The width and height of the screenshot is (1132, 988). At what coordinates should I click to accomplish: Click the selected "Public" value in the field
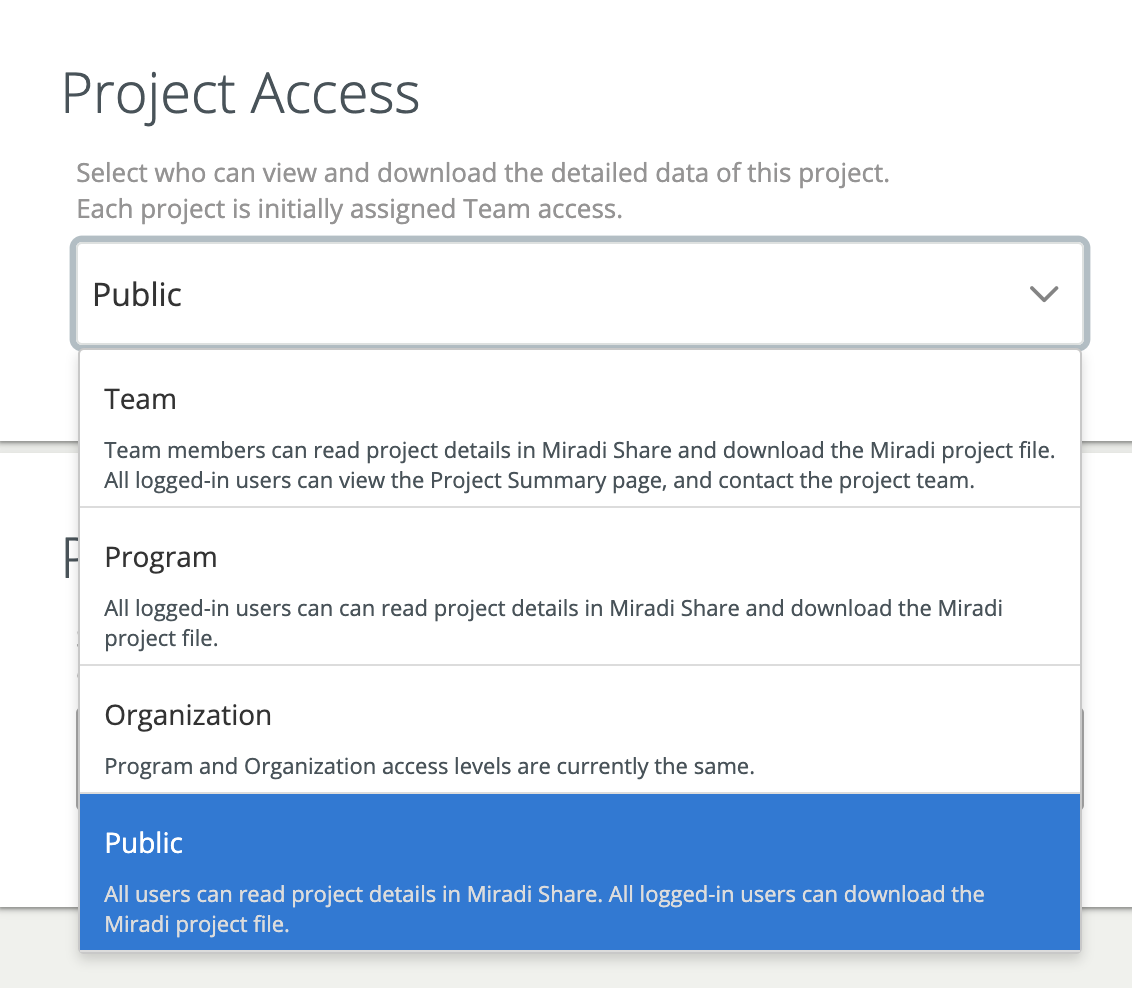[138, 295]
